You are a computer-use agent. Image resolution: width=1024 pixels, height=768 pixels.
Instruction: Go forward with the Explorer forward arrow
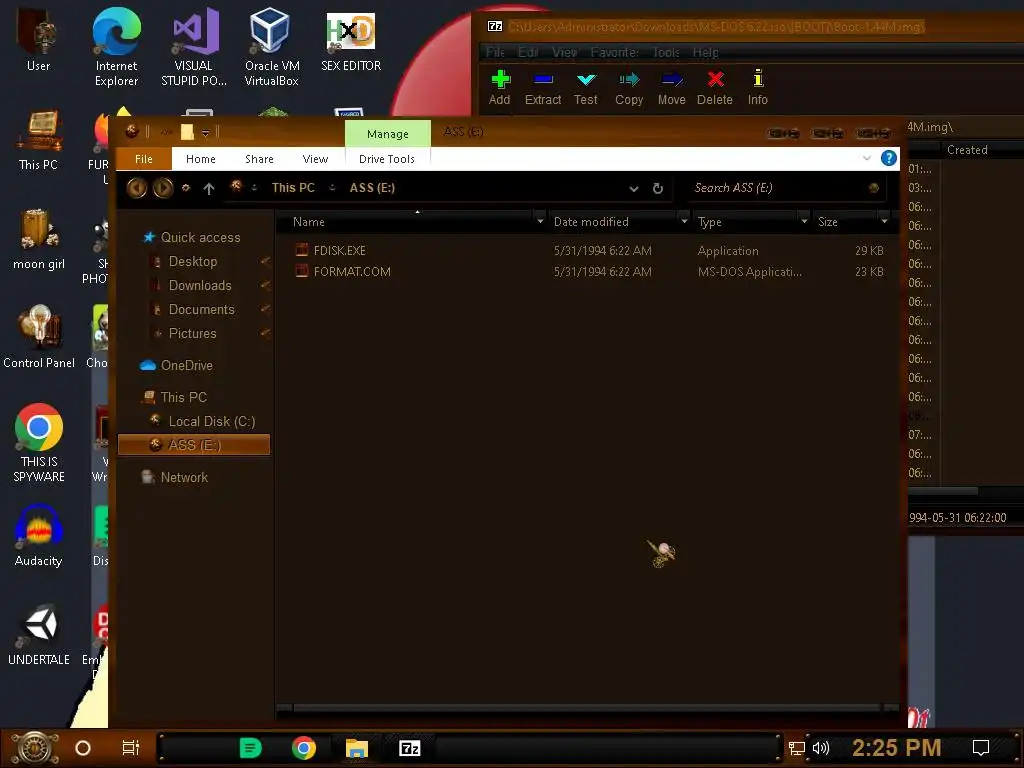tap(163, 188)
